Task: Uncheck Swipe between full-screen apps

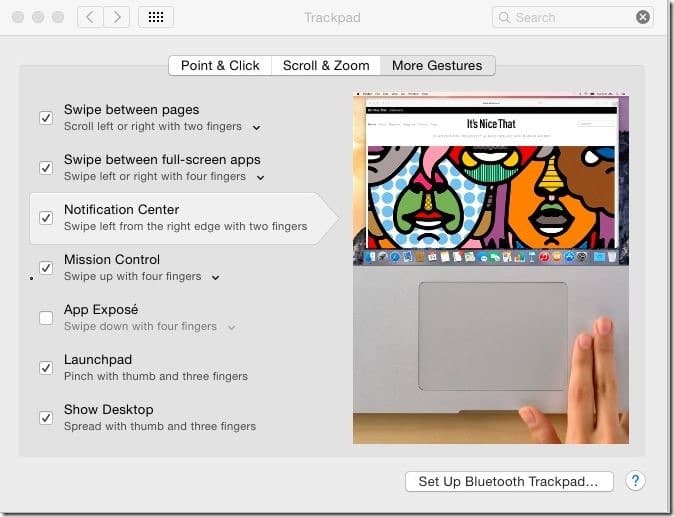Action: point(46,168)
